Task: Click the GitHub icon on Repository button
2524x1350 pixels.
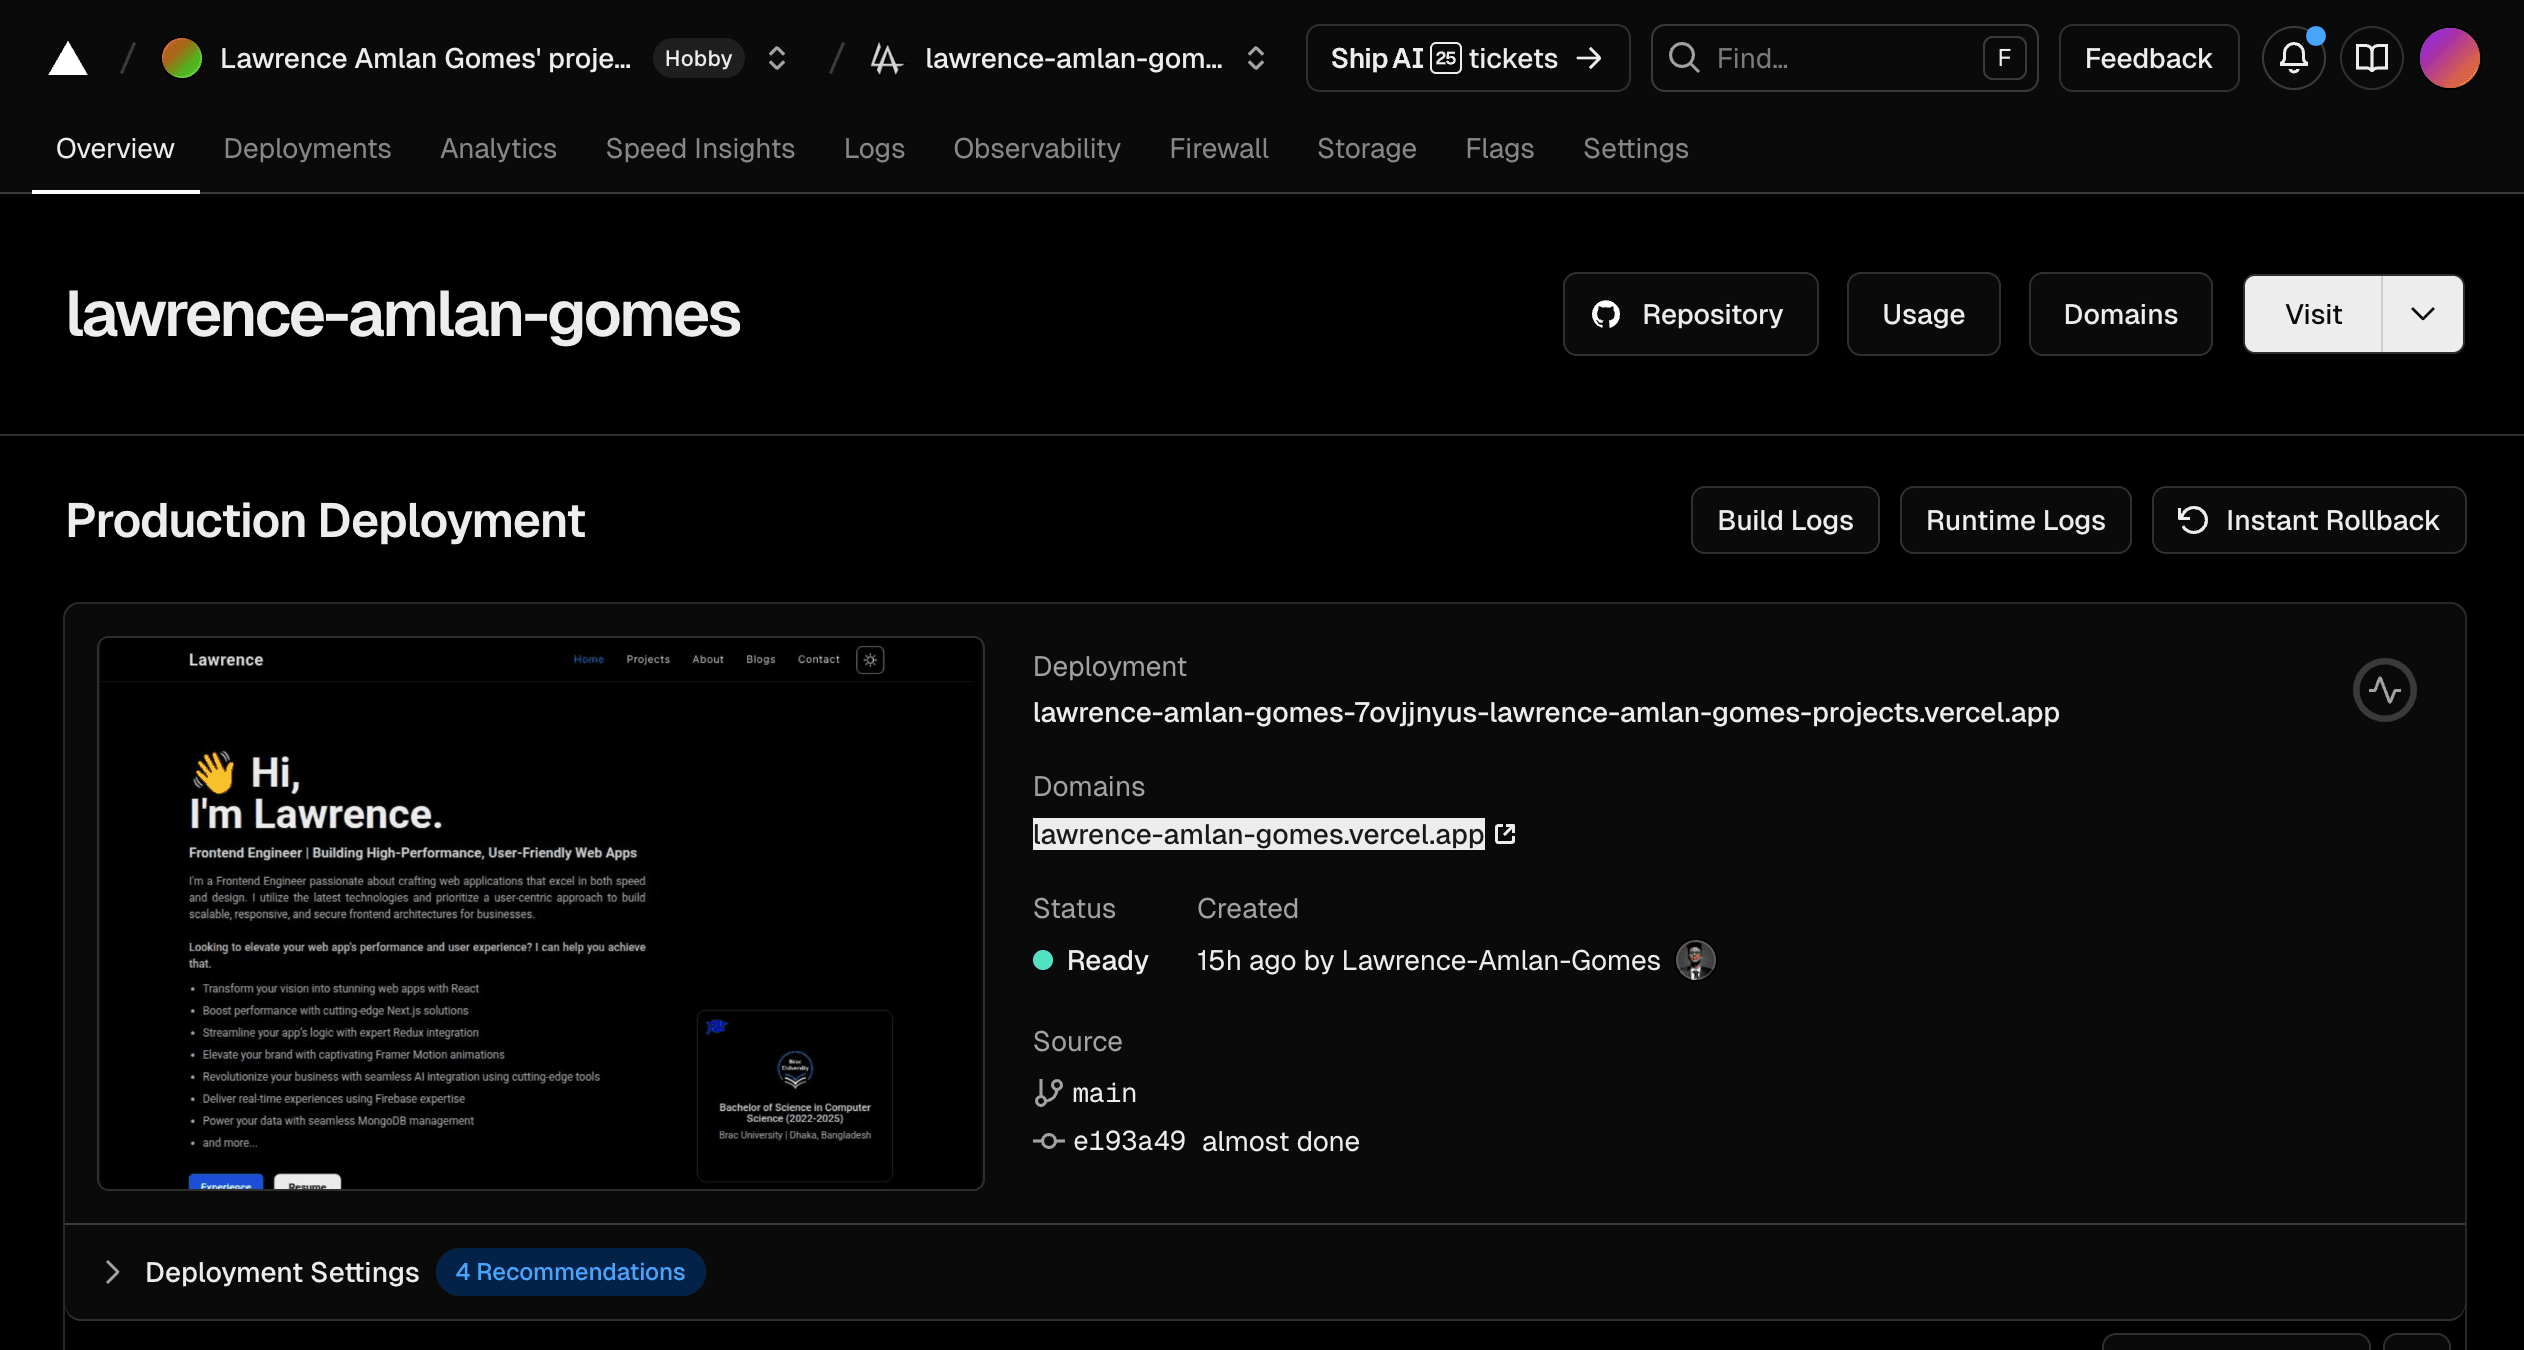Action: tap(1608, 314)
